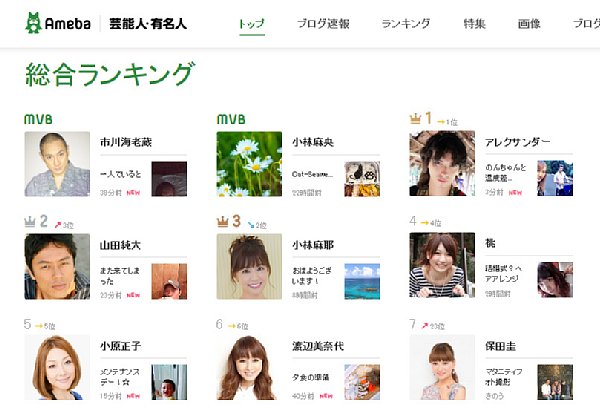The height and width of the screenshot is (413, 600).
Task: Open the トップ tab
Action: click(252, 24)
